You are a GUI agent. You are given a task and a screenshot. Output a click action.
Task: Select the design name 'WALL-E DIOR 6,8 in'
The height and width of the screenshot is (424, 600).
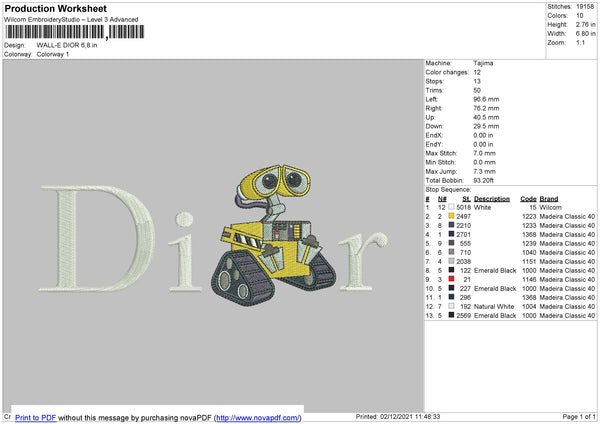click(x=67, y=45)
